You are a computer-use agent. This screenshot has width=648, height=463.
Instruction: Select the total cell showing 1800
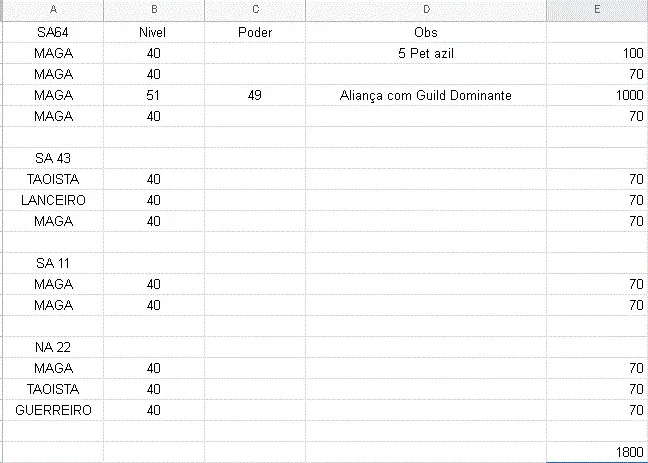click(x=597, y=452)
